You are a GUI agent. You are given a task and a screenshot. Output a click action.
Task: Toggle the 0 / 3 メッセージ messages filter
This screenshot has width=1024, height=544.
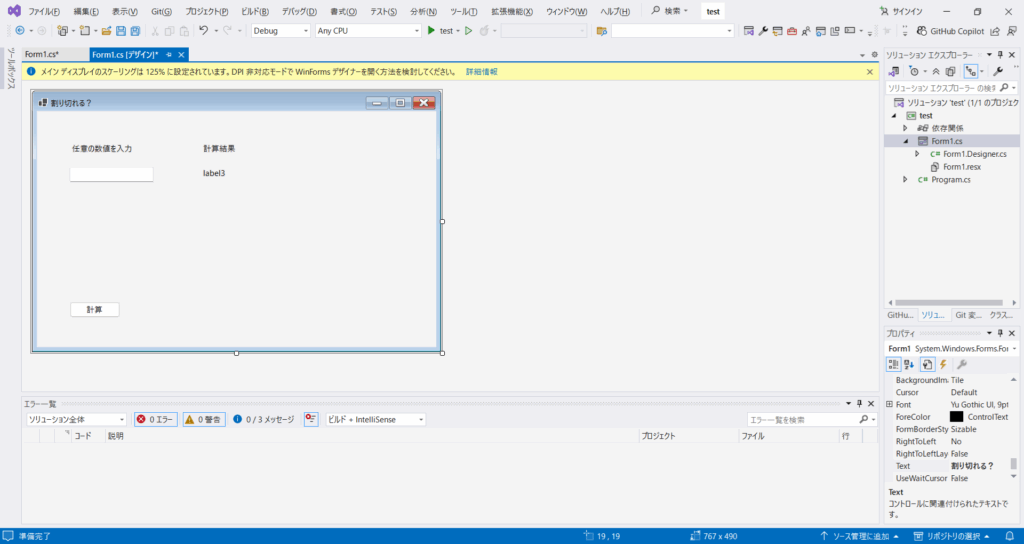click(x=264, y=420)
